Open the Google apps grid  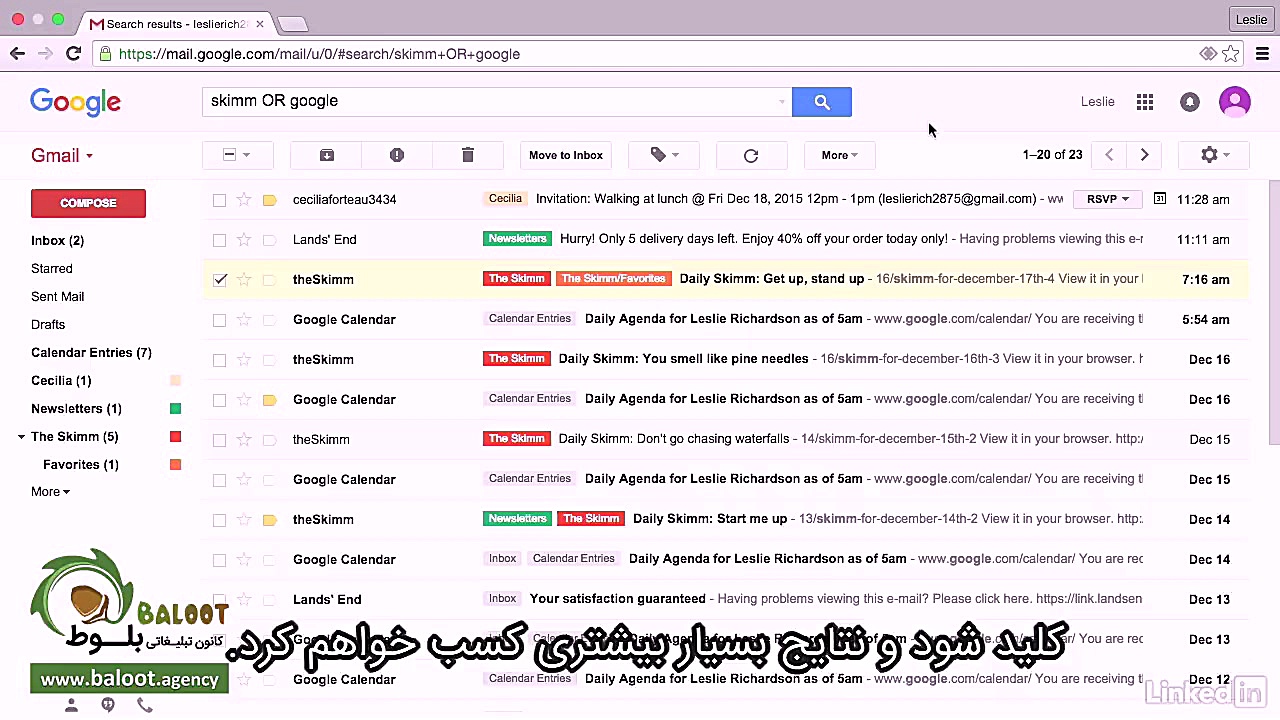point(1144,101)
